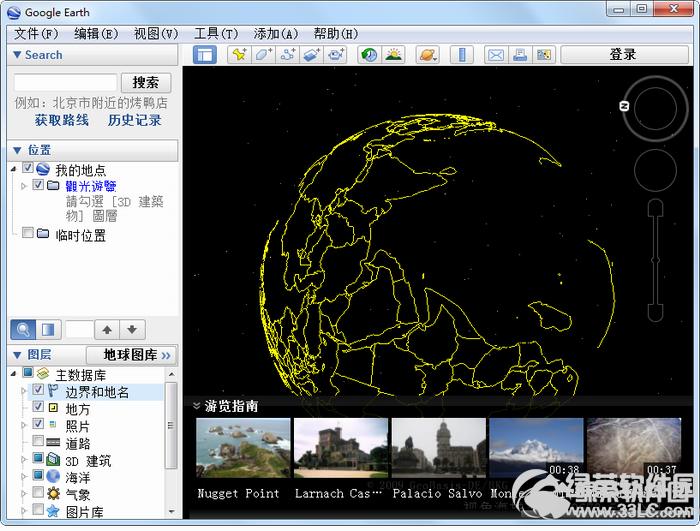Click the north indicator on compass ring
The height and width of the screenshot is (531, 700).
coord(624,106)
